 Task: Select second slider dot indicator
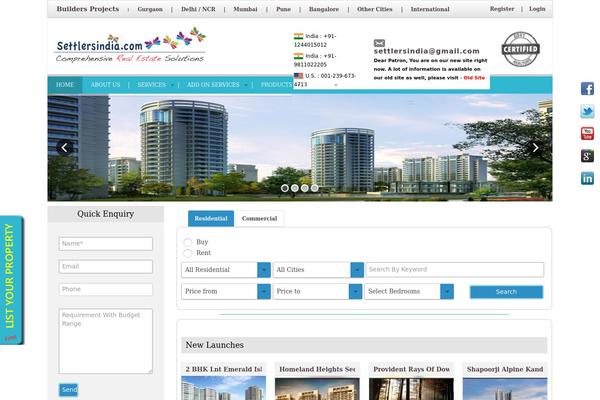[x=295, y=188]
